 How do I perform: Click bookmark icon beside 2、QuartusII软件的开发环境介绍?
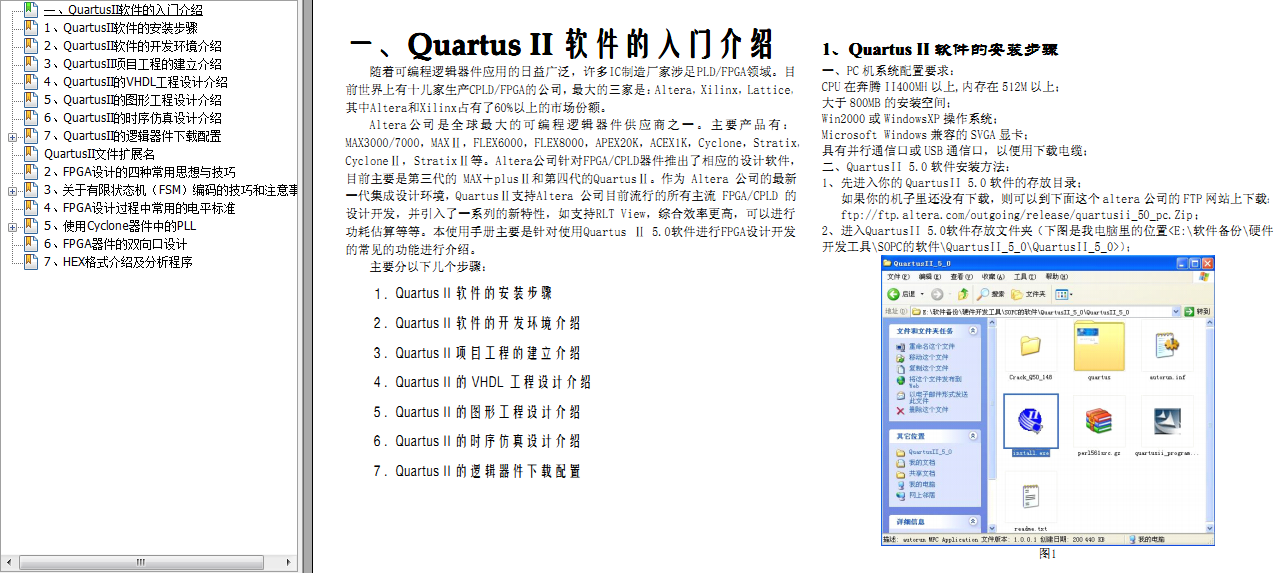[x=31, y=46]
